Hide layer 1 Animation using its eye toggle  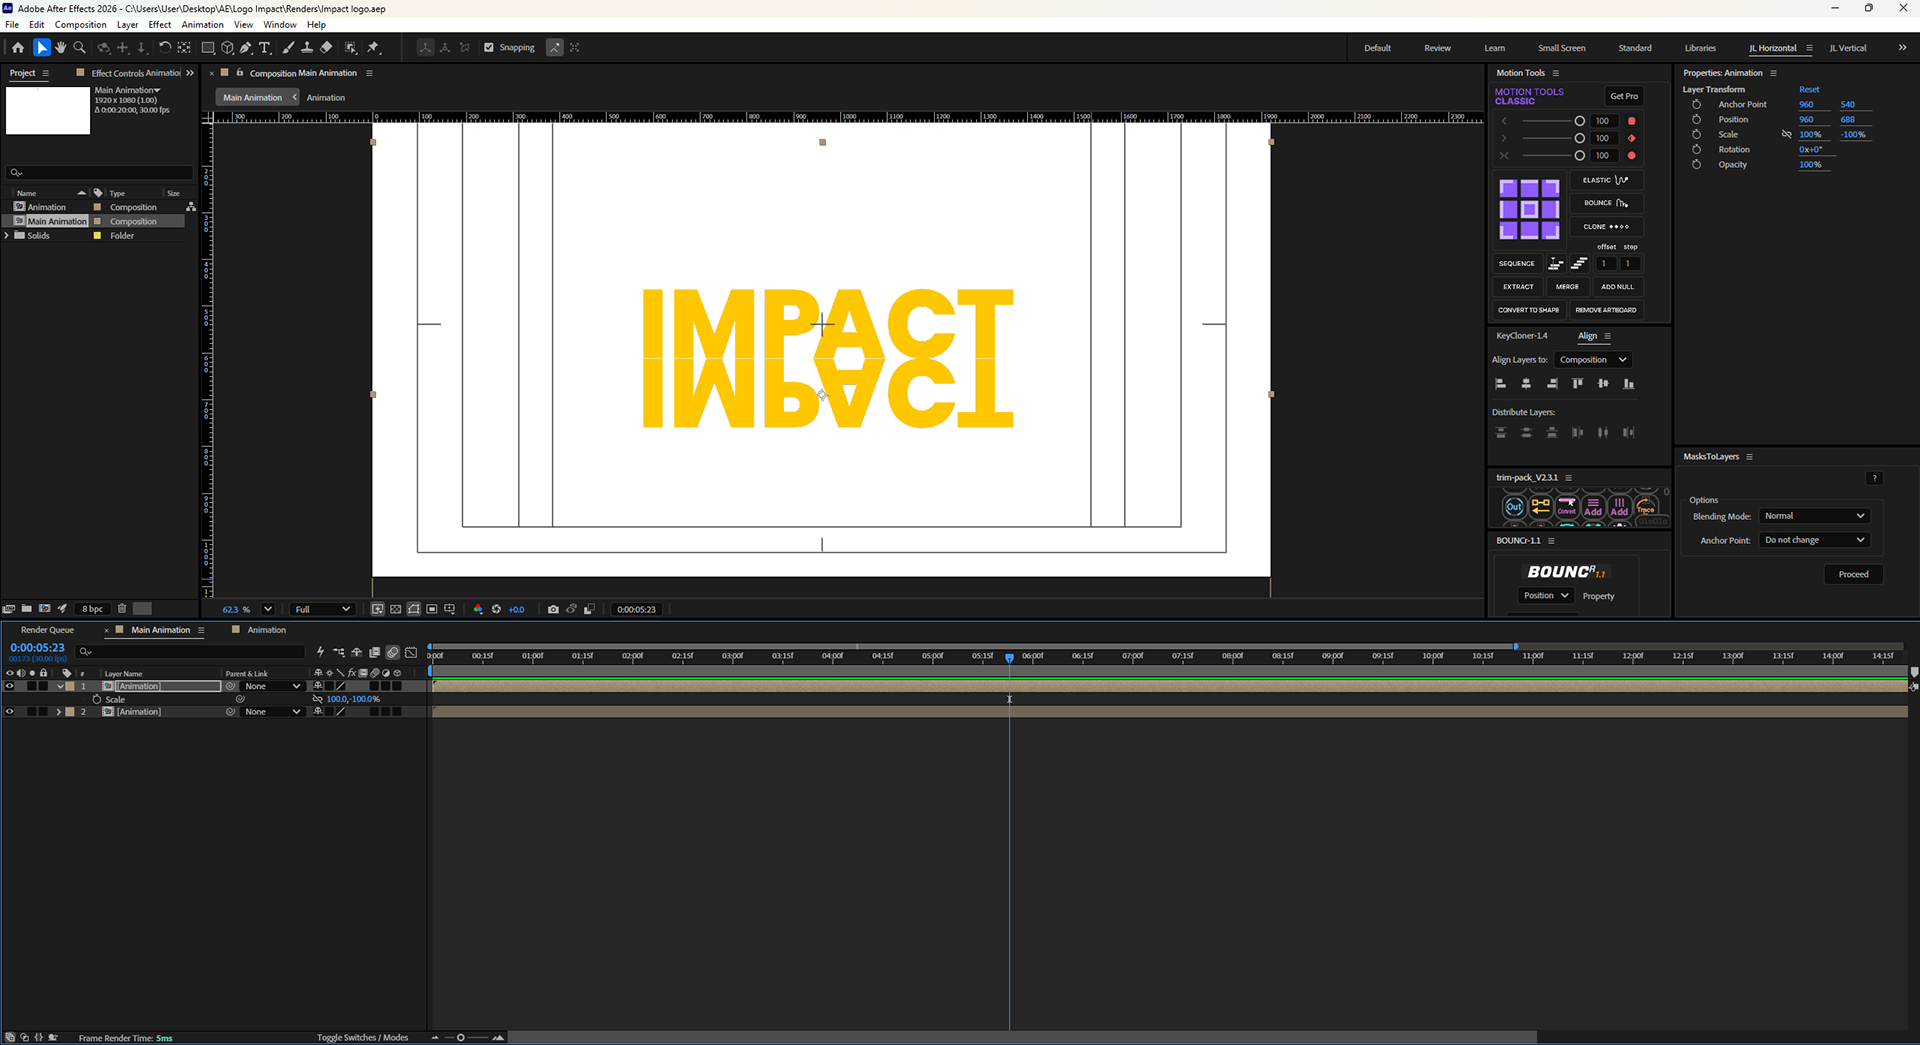[x=10, y=686]
